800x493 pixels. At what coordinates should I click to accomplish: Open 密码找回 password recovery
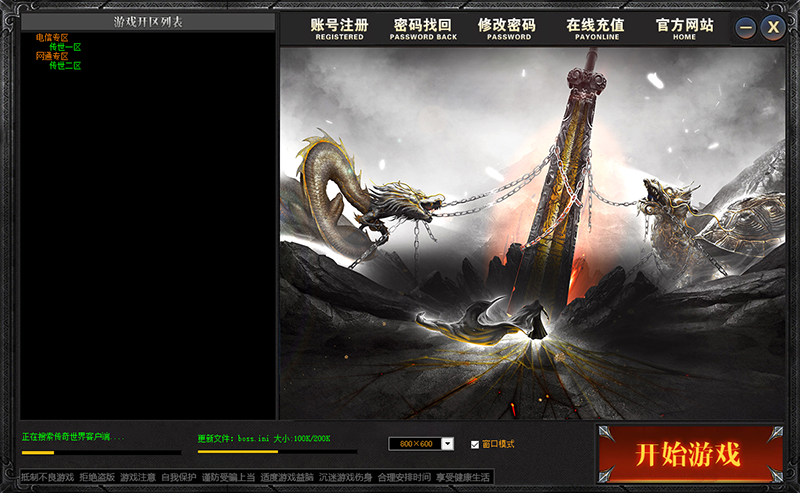tap(423, 29)
